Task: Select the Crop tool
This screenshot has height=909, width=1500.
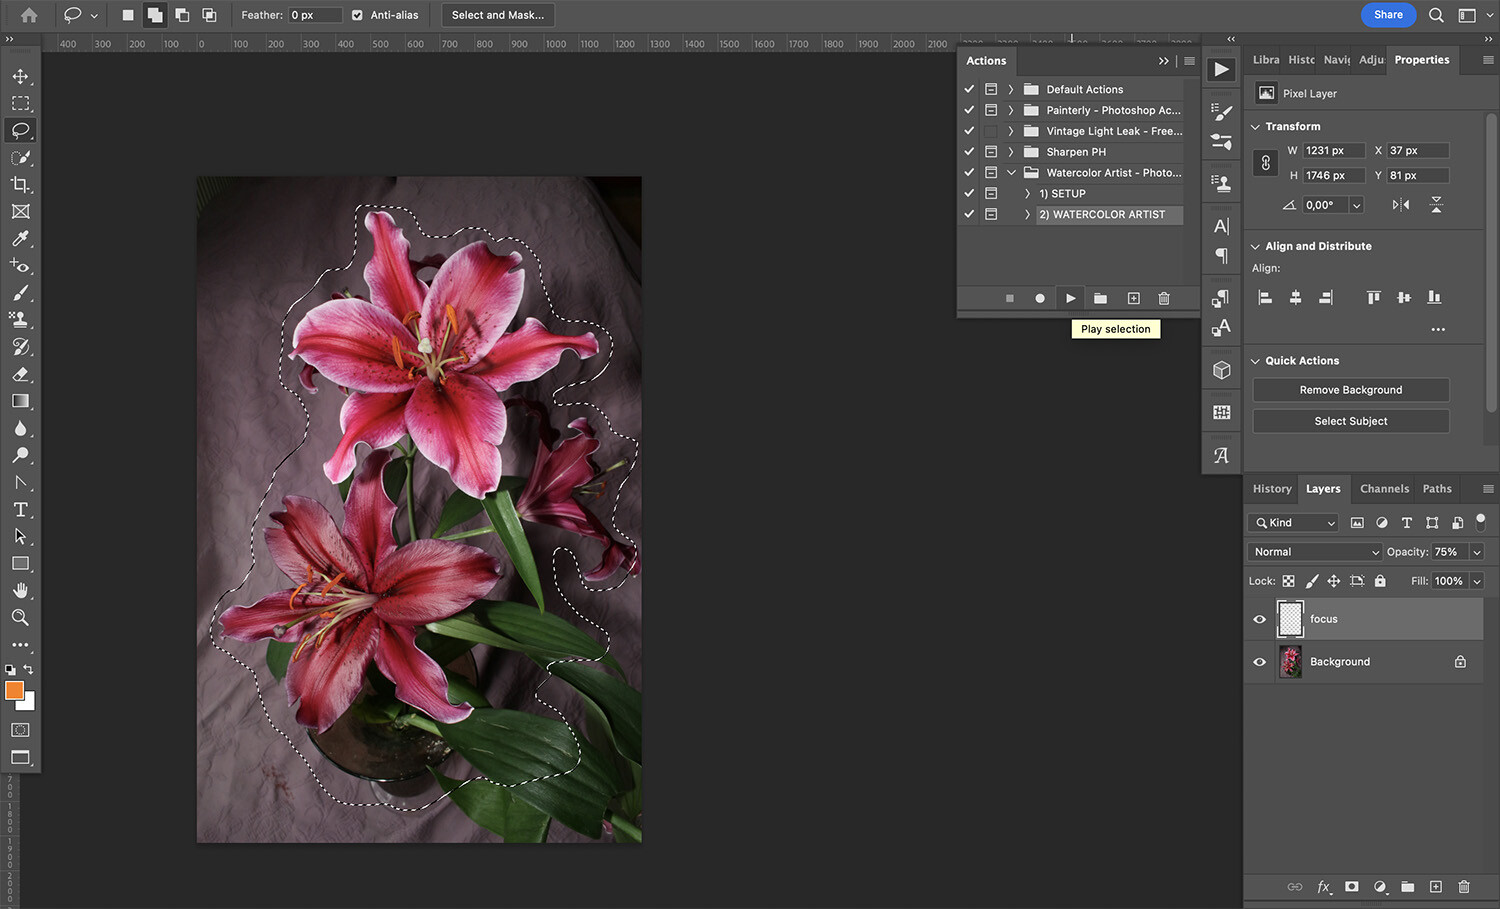Action: 20,184
